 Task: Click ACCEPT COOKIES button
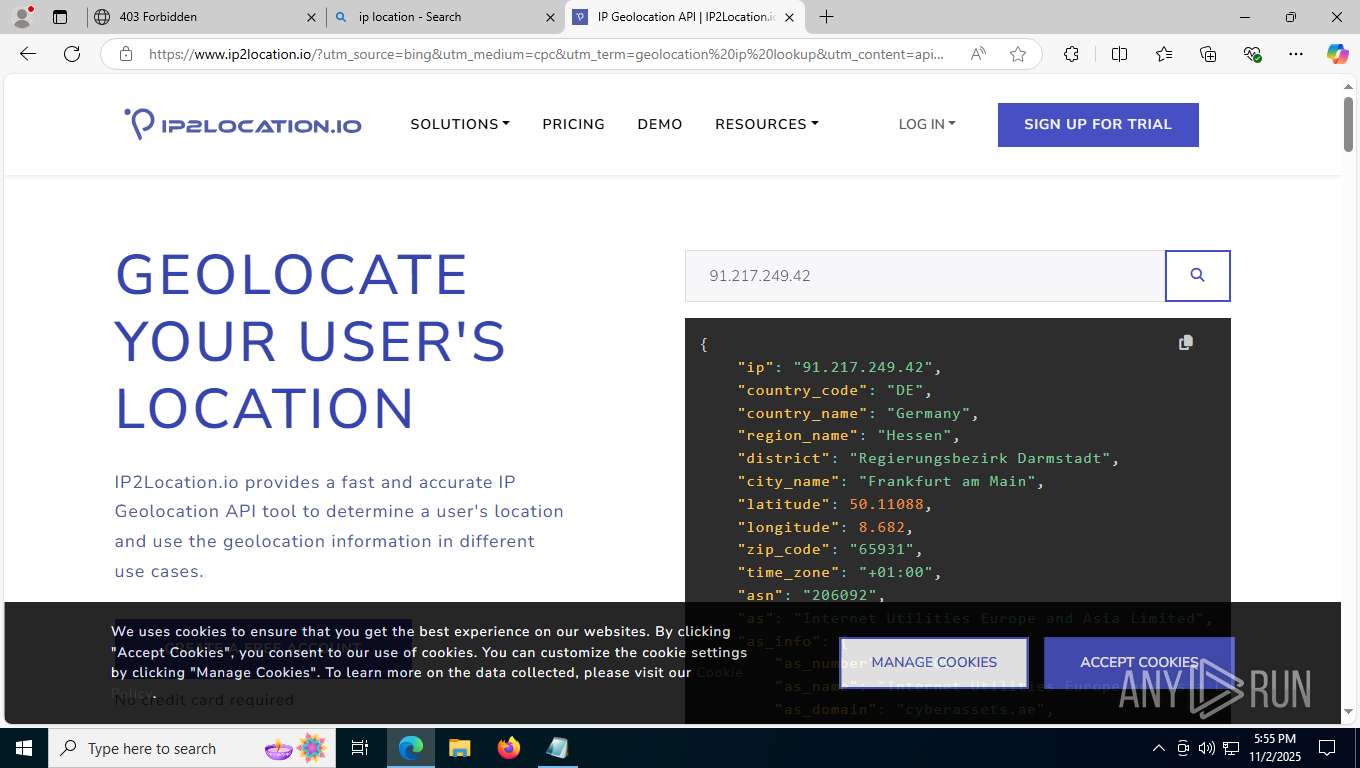pyautogui.click(x=1139, y=662)
